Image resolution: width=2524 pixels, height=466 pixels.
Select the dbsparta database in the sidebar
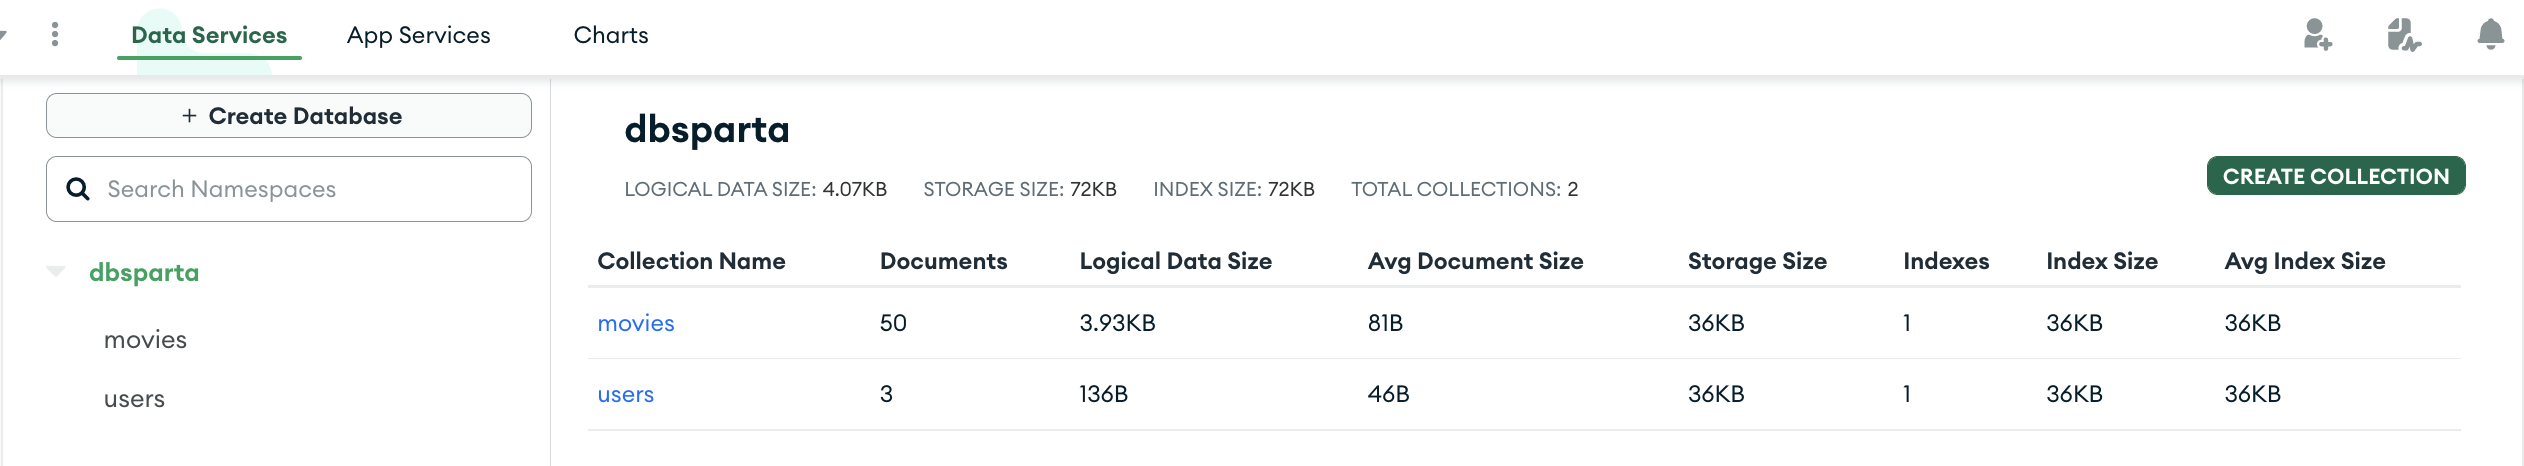144,272
